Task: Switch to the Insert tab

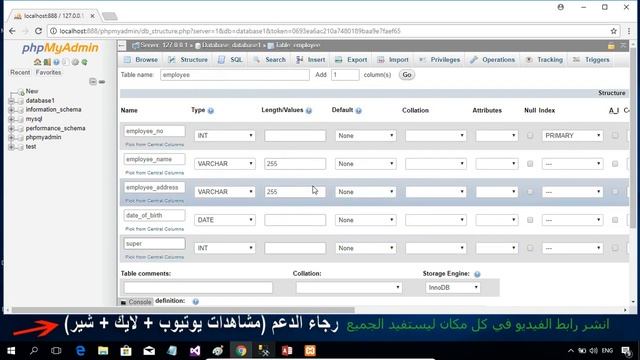Action: tap(311, 60)
